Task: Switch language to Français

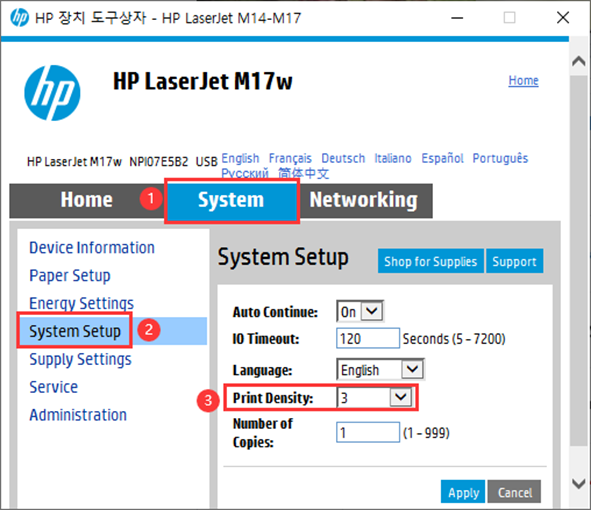Action: click(x=290, y=158)
